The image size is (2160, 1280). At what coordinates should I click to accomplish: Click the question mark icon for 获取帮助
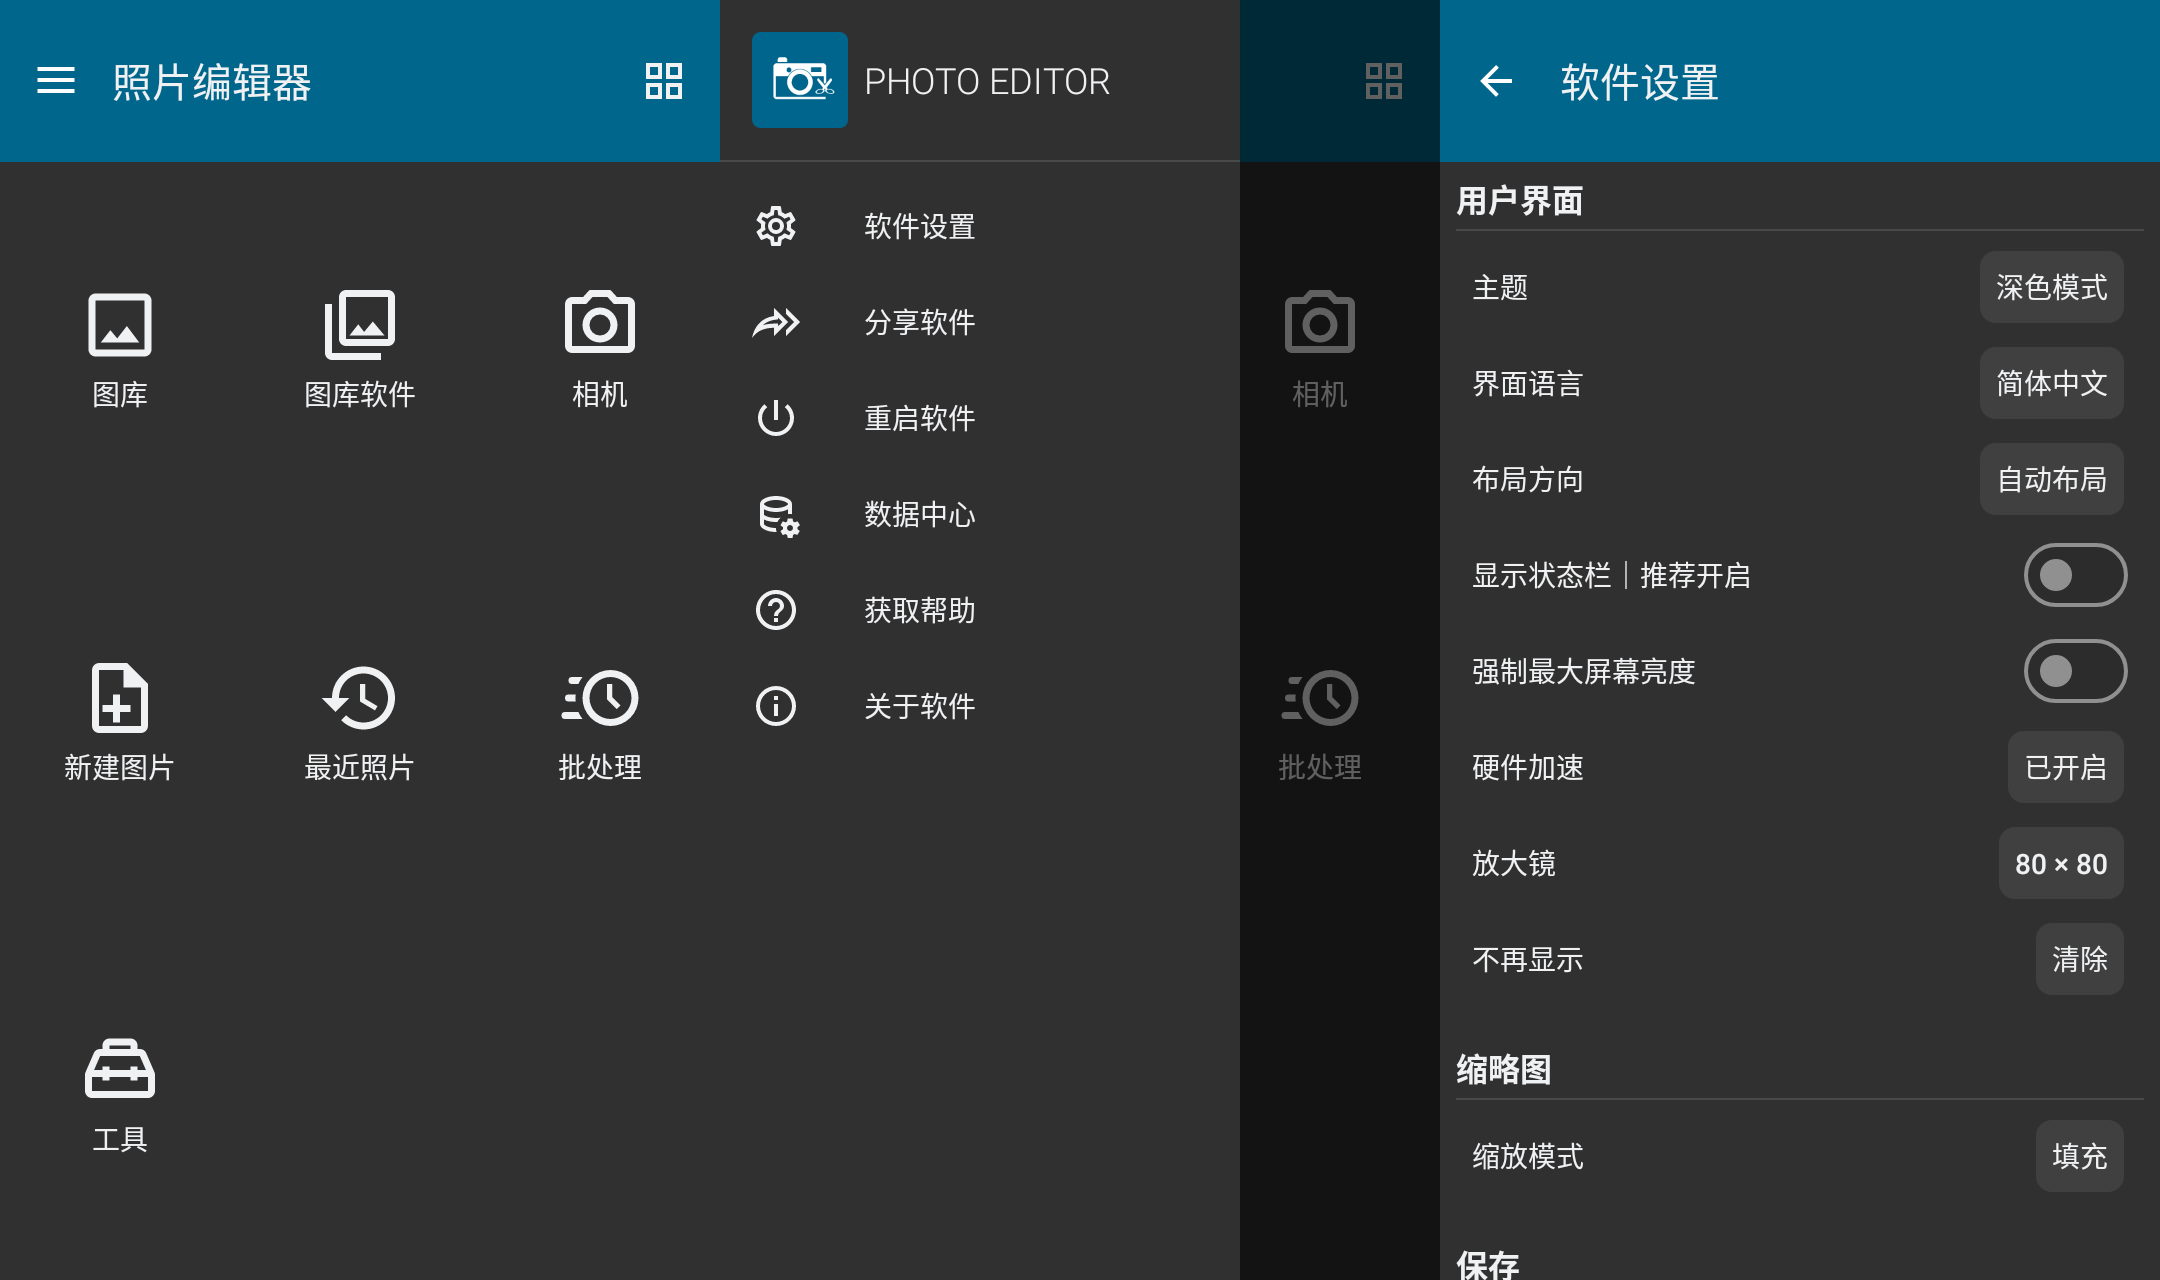(776, 610)
